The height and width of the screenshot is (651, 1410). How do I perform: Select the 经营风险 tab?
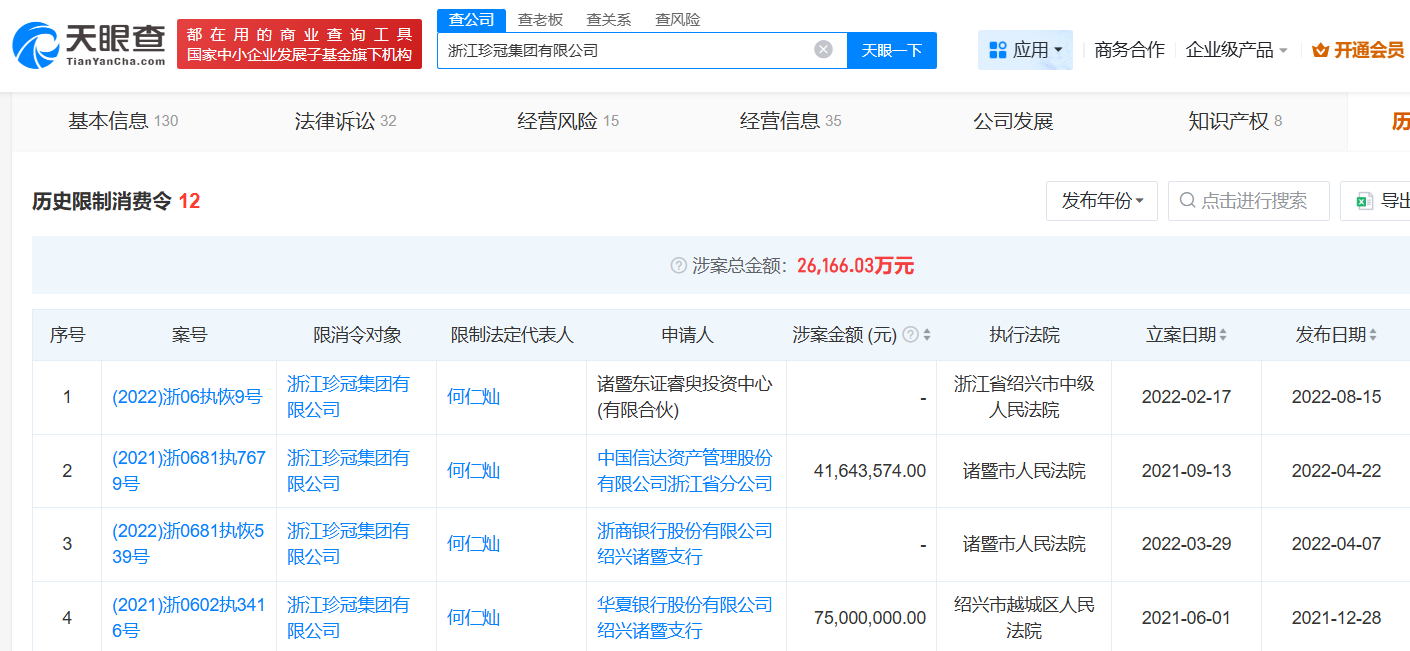(x=567, y=121)
